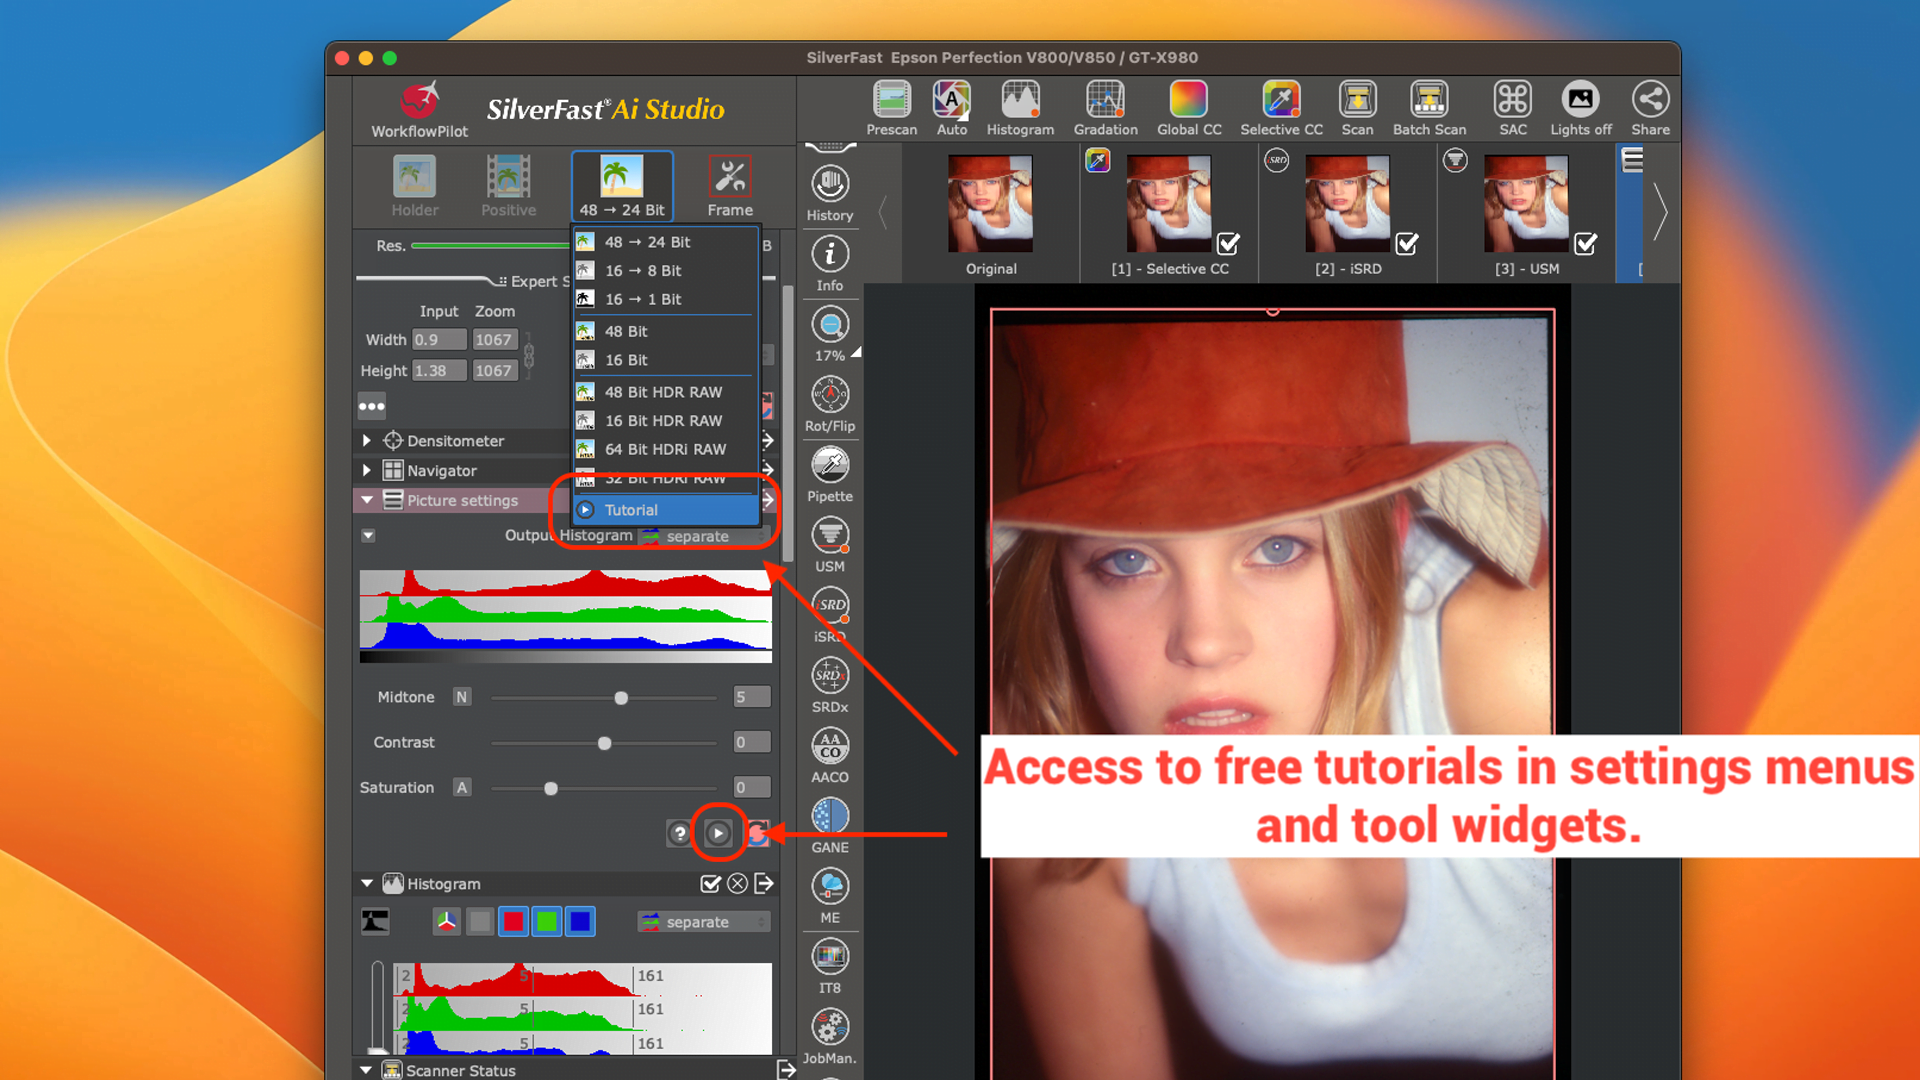The width and height of the screenshot is (1920, 1080).
Task: Open the Histogram separate mode dropdown
Action: pos(704,922)
